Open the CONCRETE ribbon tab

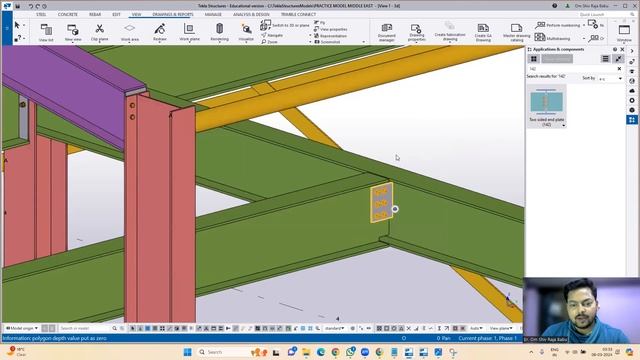68,14
